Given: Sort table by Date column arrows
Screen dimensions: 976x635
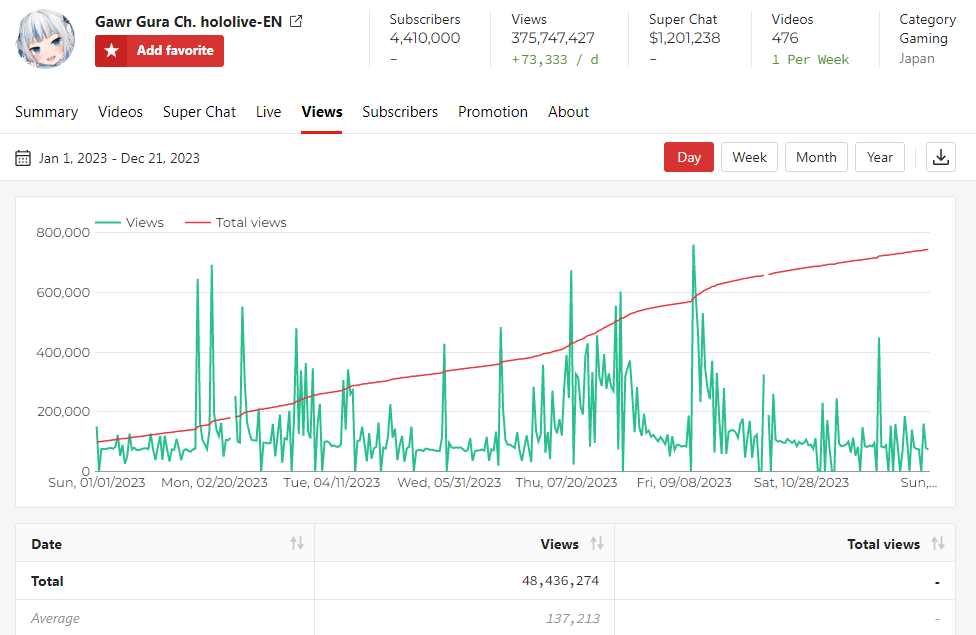Looking at the screenshot, I should coord(297,544).
